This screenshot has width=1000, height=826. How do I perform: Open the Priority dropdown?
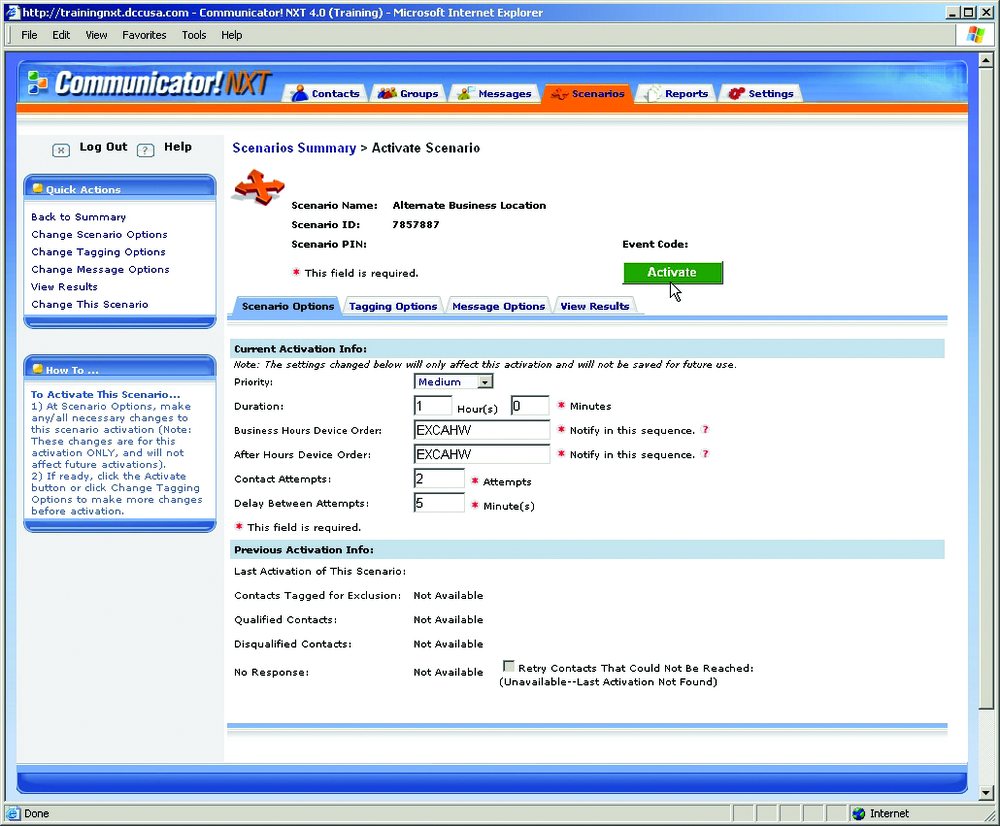click(x=485, y=382)
